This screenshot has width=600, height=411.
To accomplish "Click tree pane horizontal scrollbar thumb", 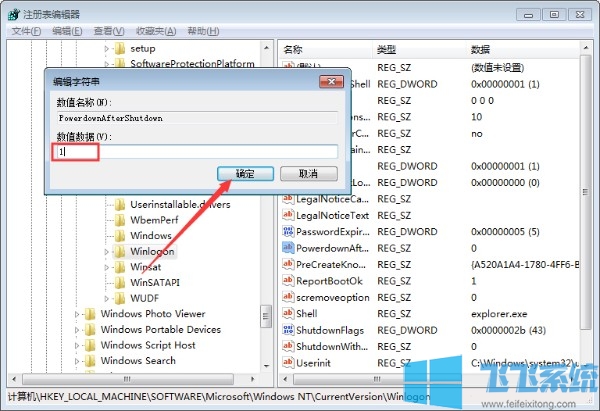I will (x=128, y=379).
